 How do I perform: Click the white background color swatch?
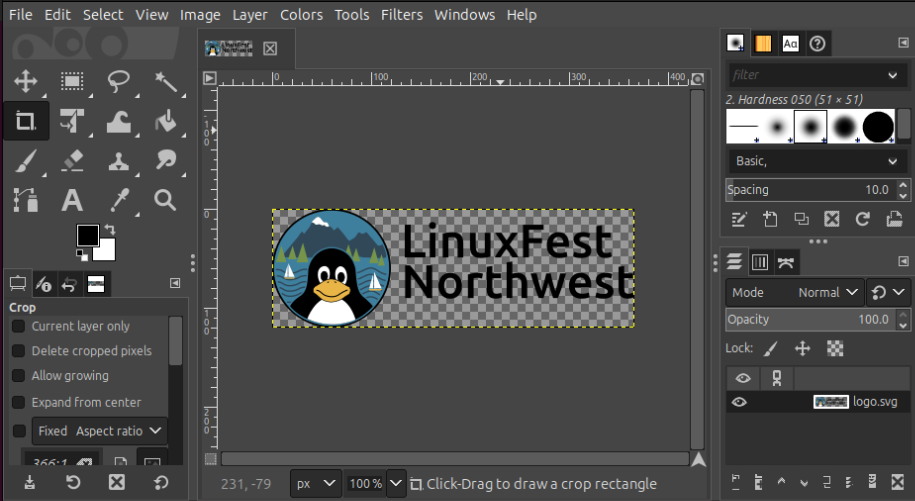[x=106, y=251]
